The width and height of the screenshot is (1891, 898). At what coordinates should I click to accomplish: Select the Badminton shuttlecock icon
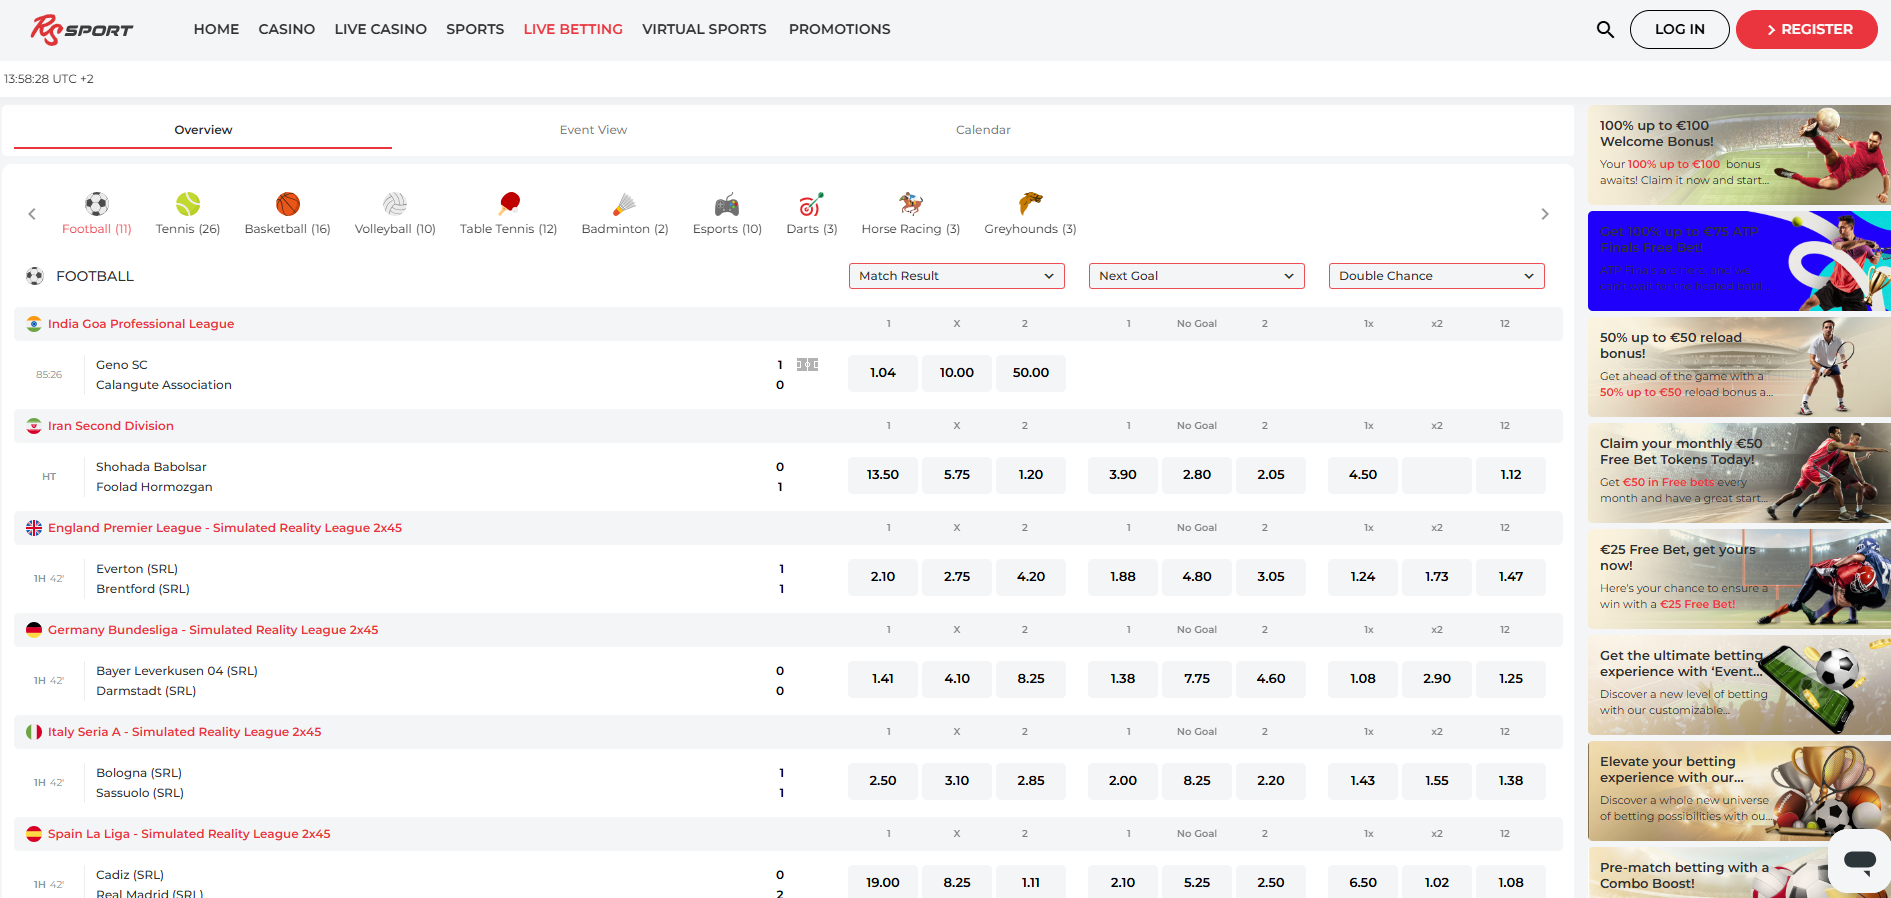[625, 204]
